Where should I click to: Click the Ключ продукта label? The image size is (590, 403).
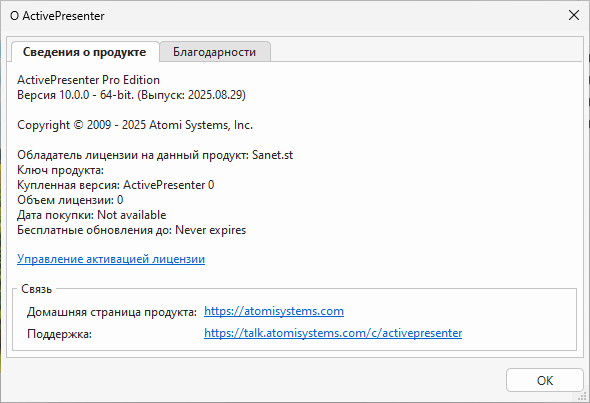point(60,170)
